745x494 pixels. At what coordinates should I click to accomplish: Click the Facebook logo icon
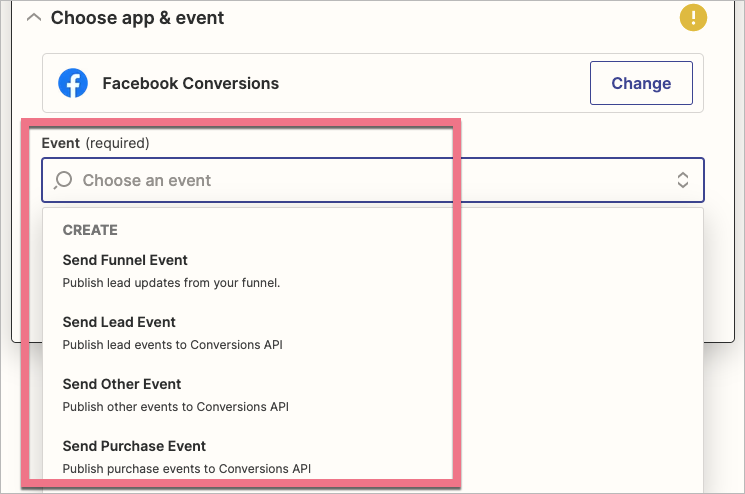(73, 83)
